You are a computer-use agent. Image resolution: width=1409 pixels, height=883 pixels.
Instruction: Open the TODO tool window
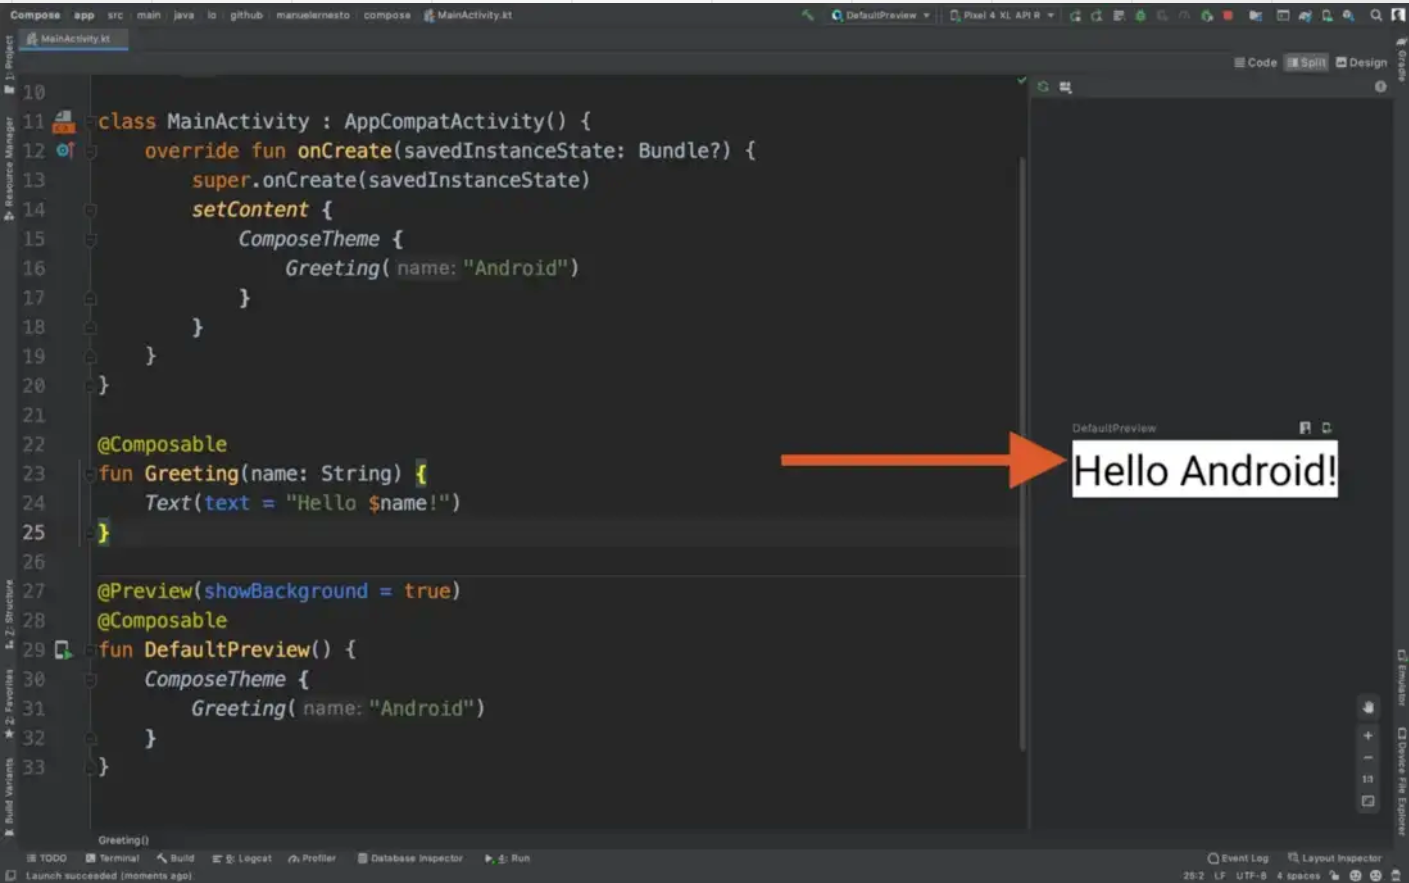tap(47, 858)
